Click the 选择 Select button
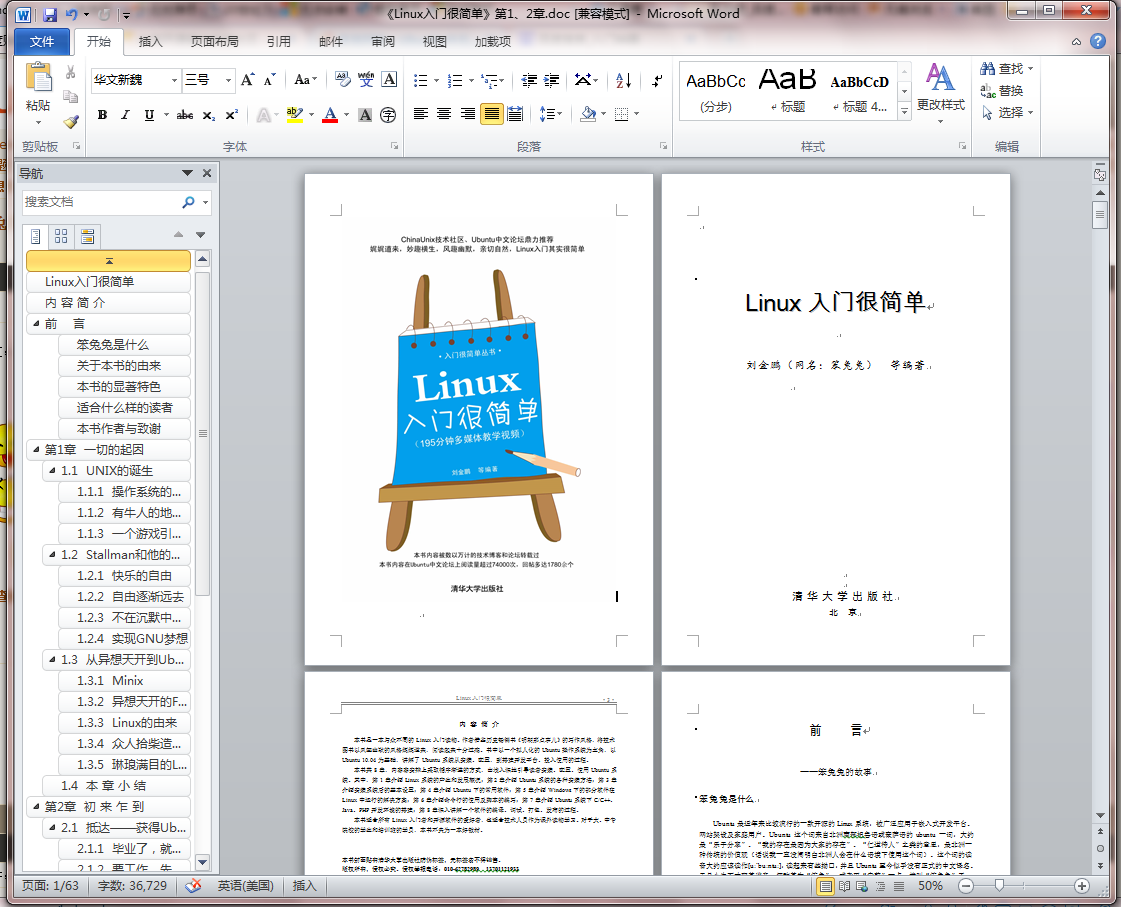The height and width of the screenshot is (907, 1121). coord(1008,113)
